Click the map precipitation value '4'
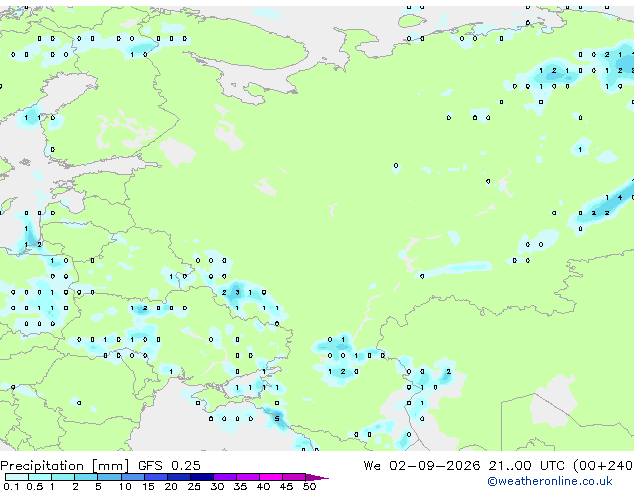Image resolution: width=634 pixels, height=490 pixels. (620, 197)
